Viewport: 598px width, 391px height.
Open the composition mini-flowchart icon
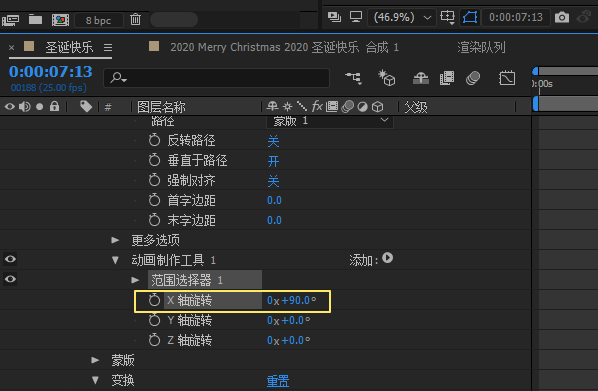(x=354, y=78)
